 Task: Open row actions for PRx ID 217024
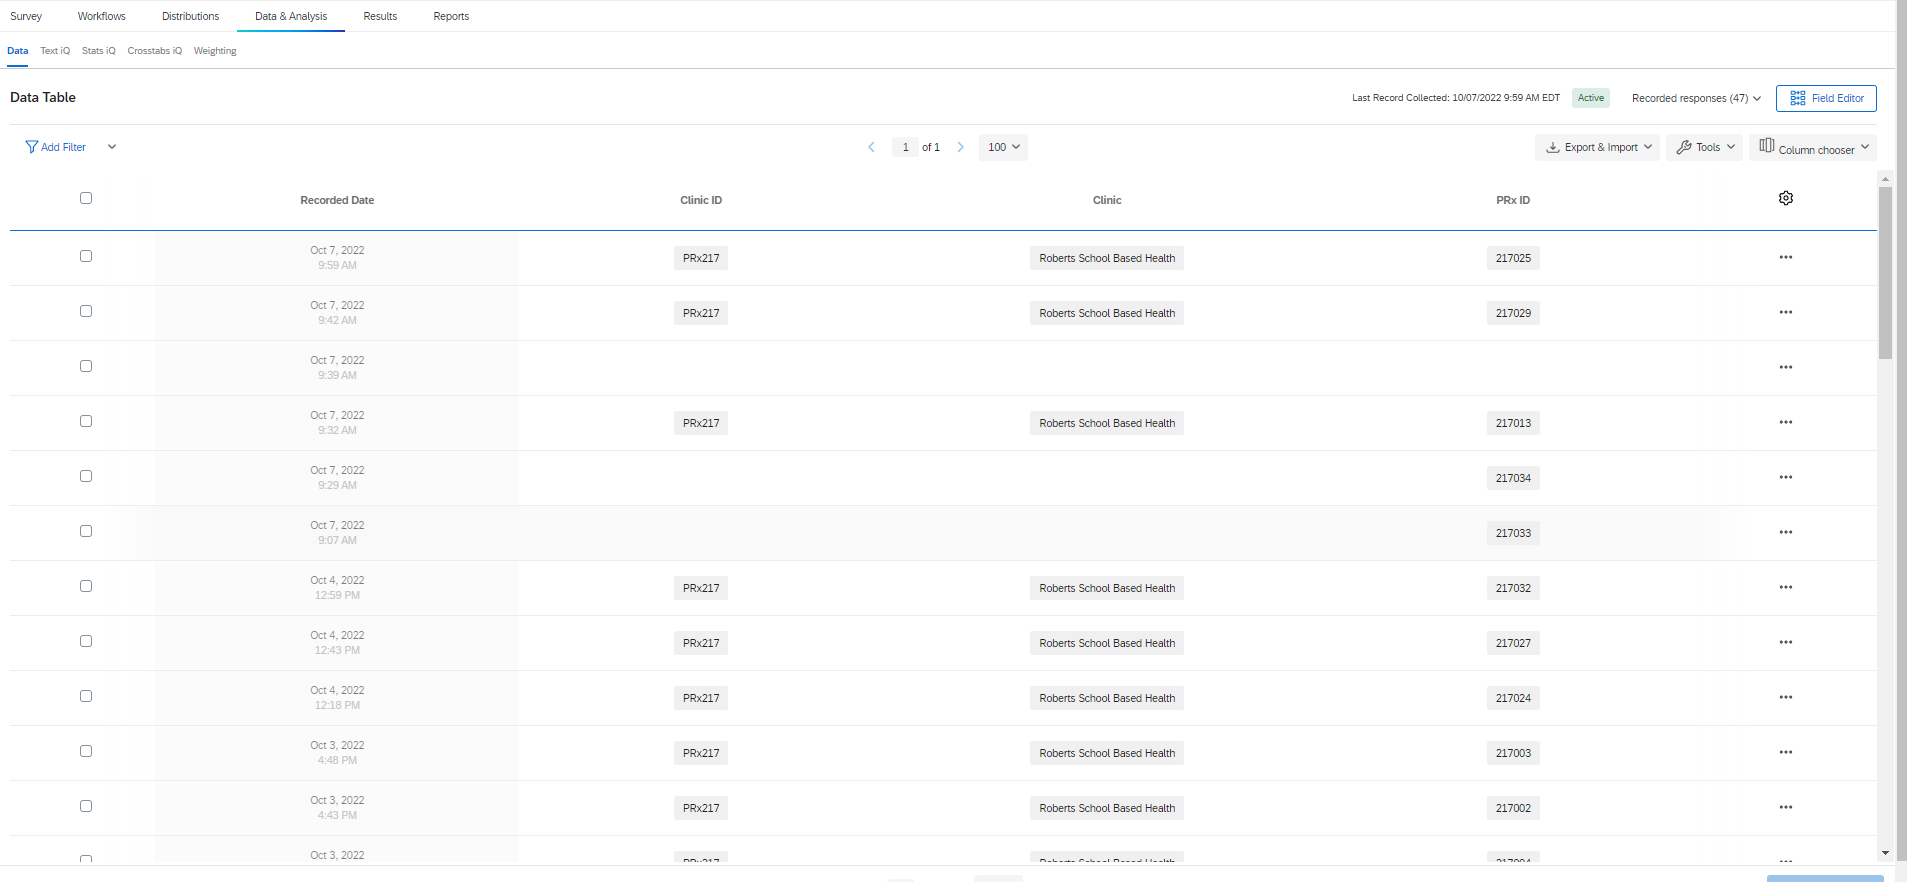click(x=1785, y=698)
